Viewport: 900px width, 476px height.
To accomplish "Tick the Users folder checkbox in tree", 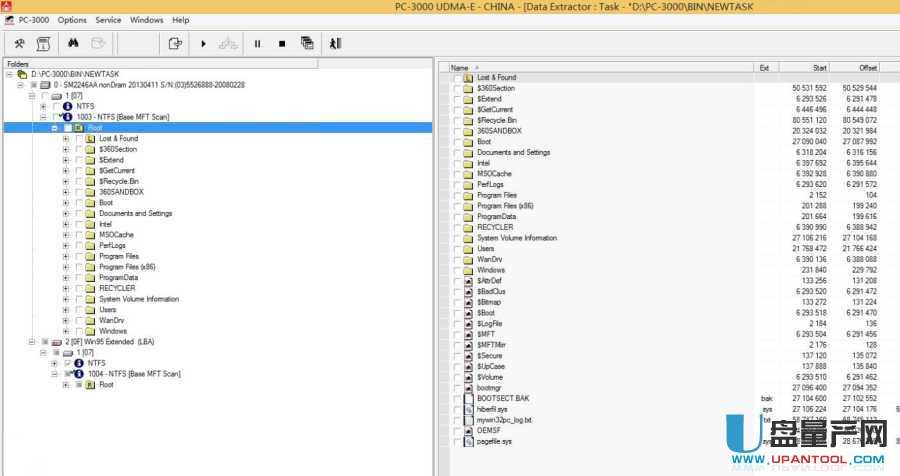I will [x=79, y=309].
